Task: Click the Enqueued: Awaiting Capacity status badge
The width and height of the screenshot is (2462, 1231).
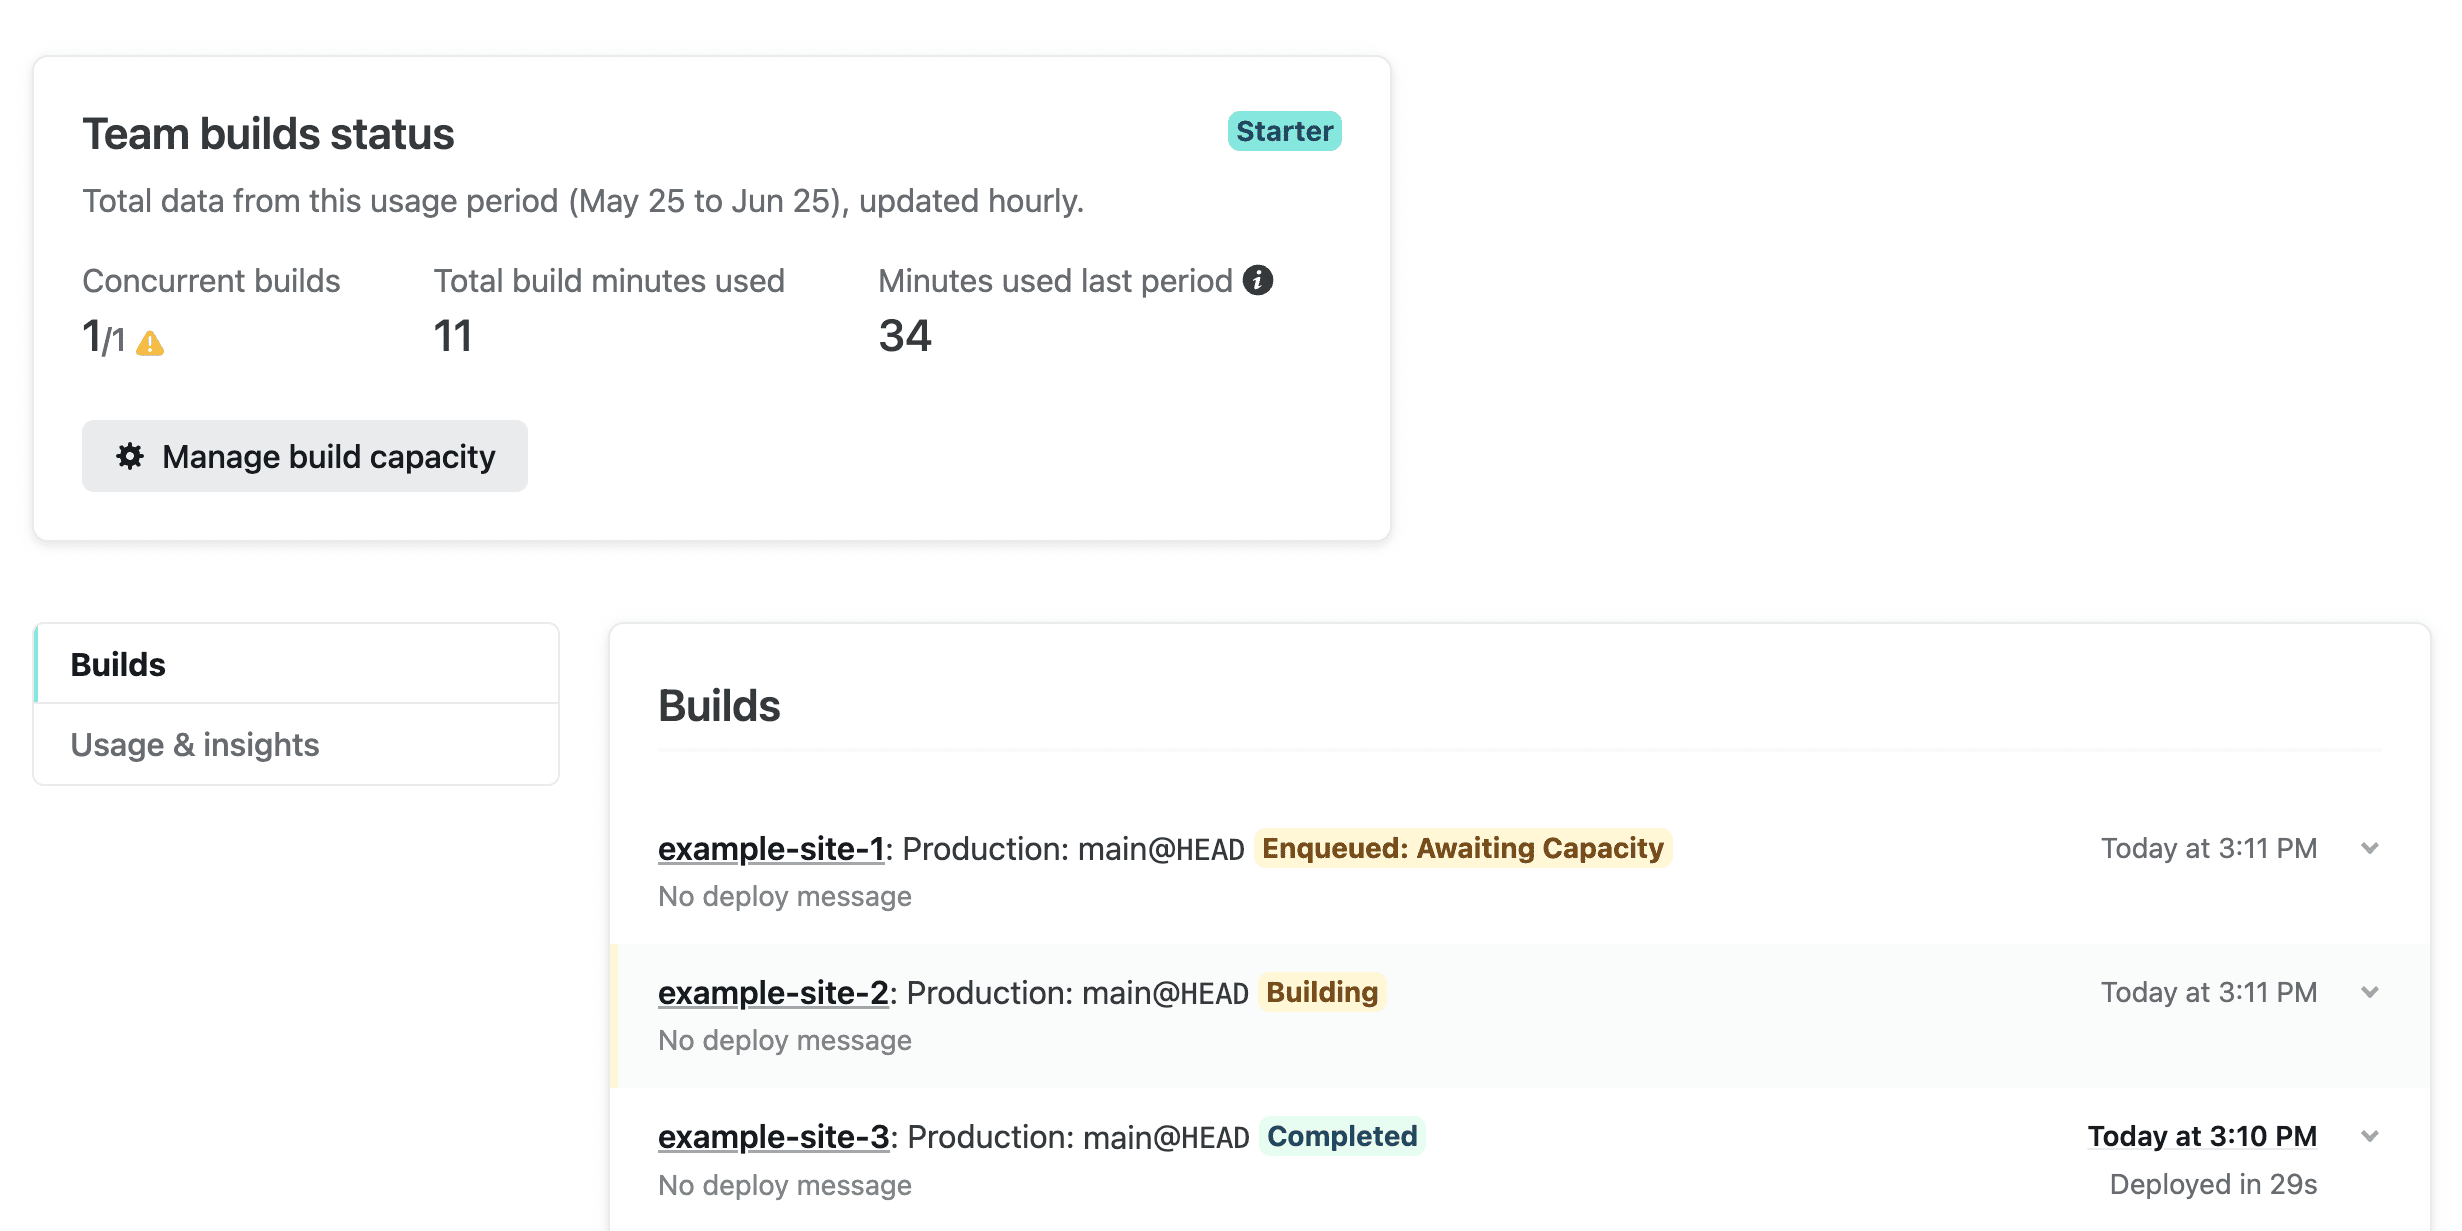Action: click(1462, 849)
